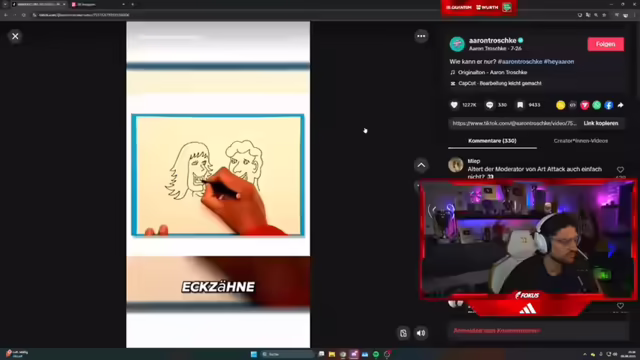Open browser menu at toolbar right end

(x=635, y=15)
